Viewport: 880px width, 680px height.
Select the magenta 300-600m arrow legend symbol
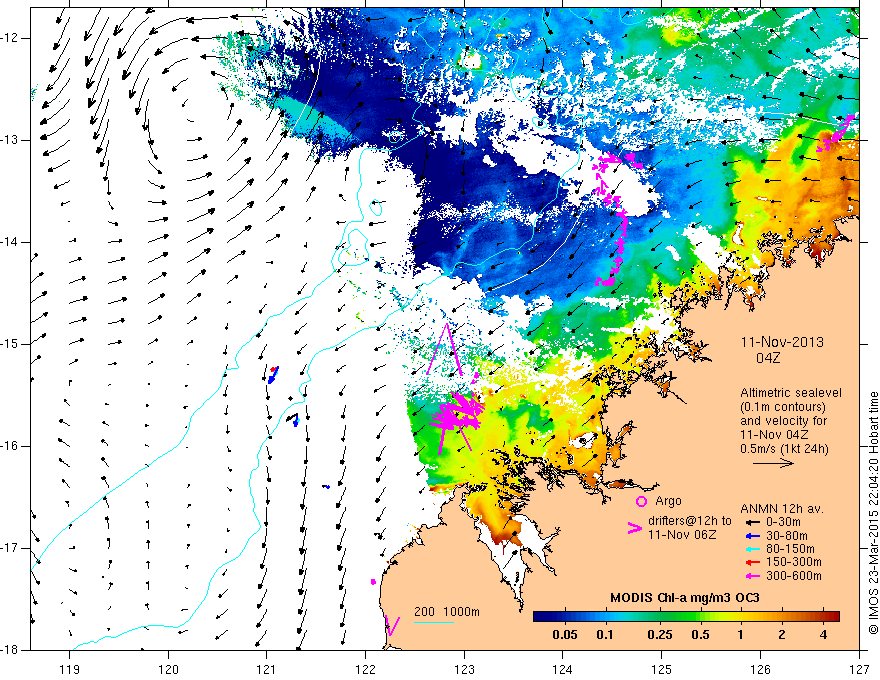click(752, 576)
